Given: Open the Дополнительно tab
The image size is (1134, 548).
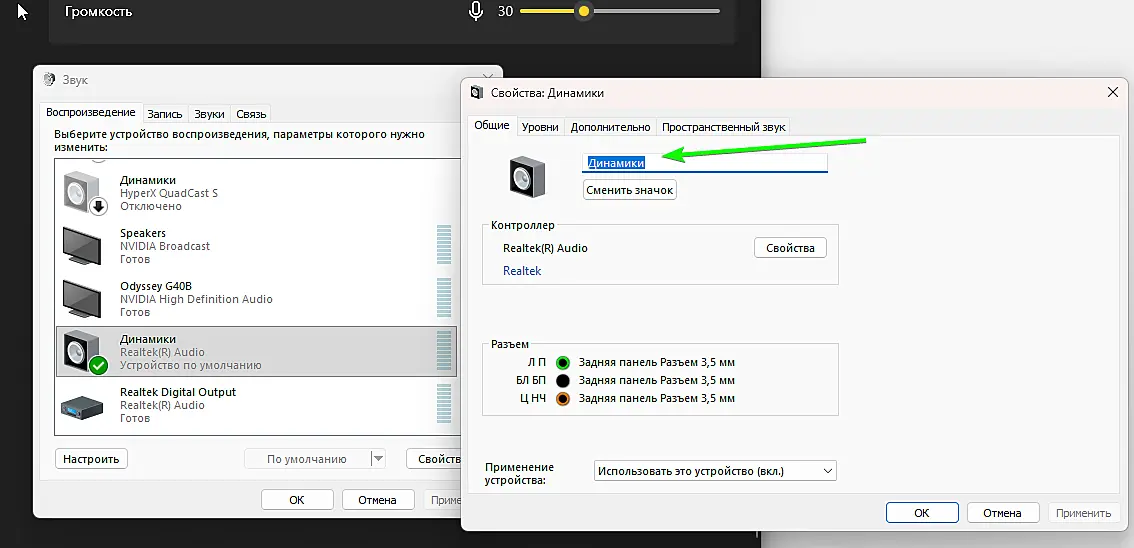Looking at the screenshot, I should 610,127.
